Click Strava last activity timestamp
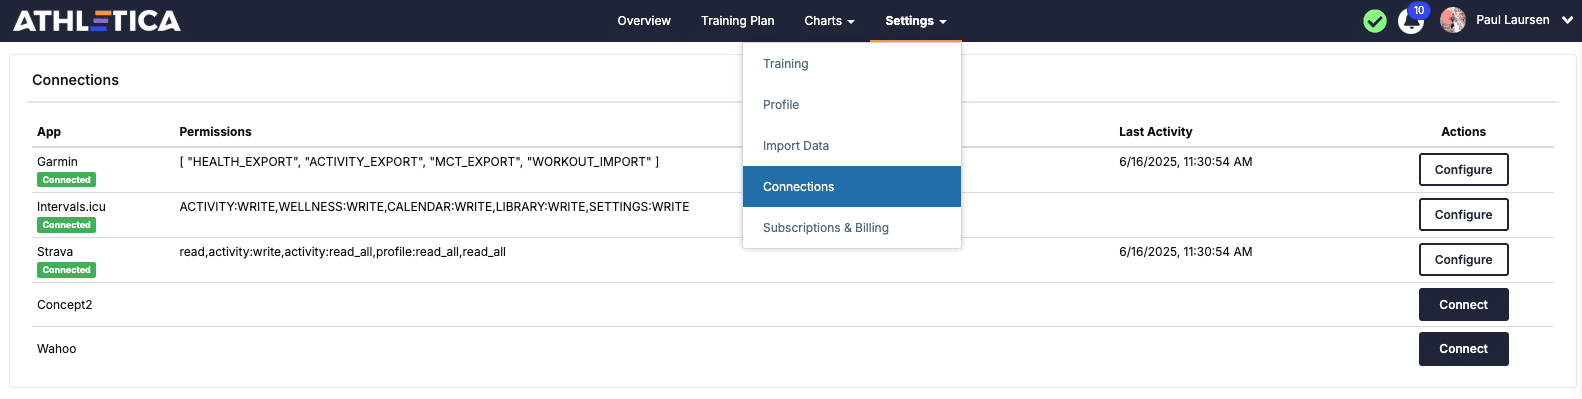 (x=1185, y=252)
